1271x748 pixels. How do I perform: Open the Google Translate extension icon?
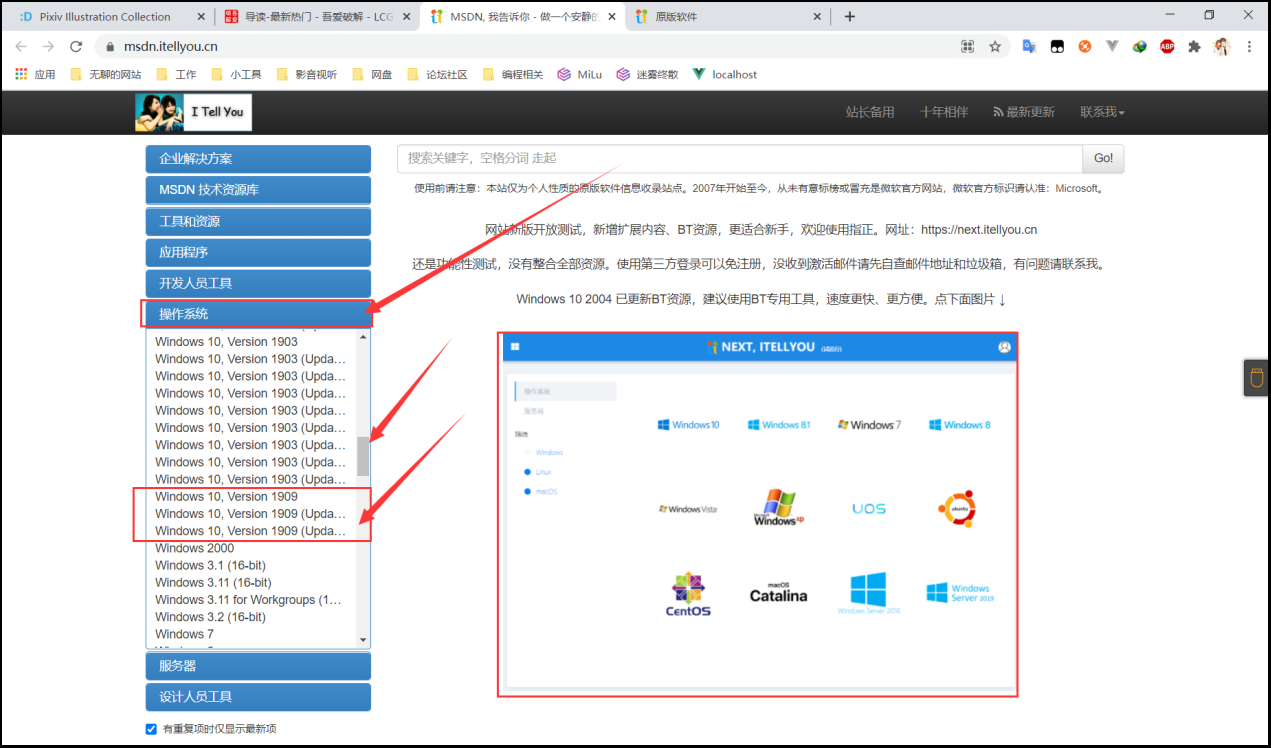point(1028,47)
